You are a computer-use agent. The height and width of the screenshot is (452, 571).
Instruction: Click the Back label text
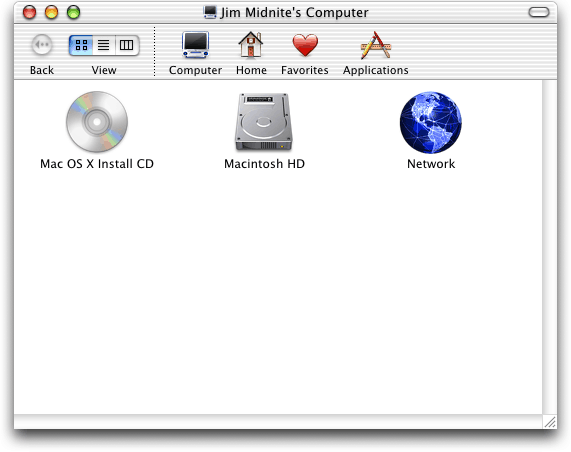(42, 70)
